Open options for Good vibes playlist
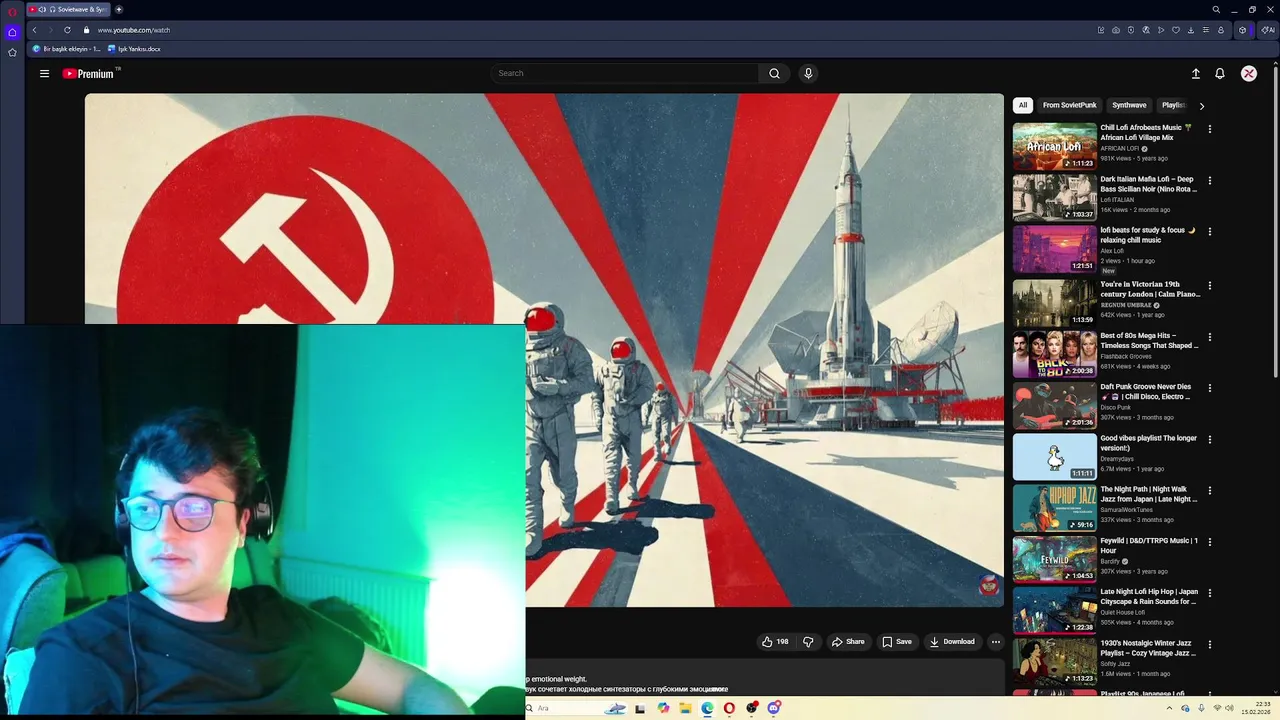 pos(1209,440)
